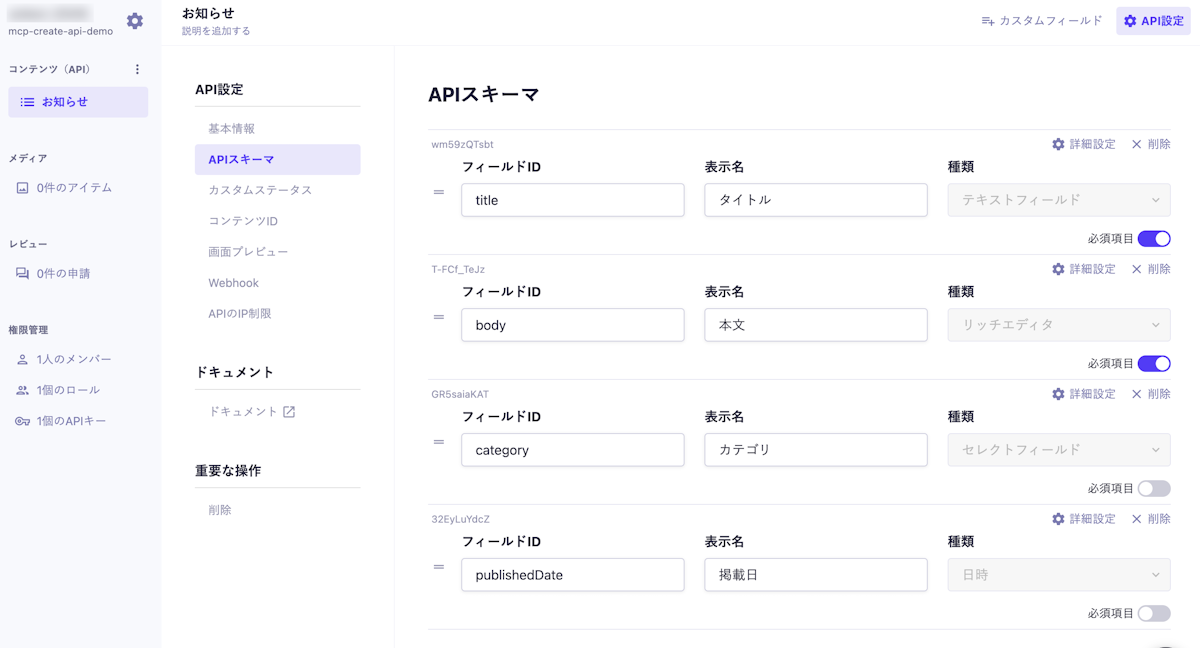Click 詳細設定 gear for the body field

pos(1058,269)
